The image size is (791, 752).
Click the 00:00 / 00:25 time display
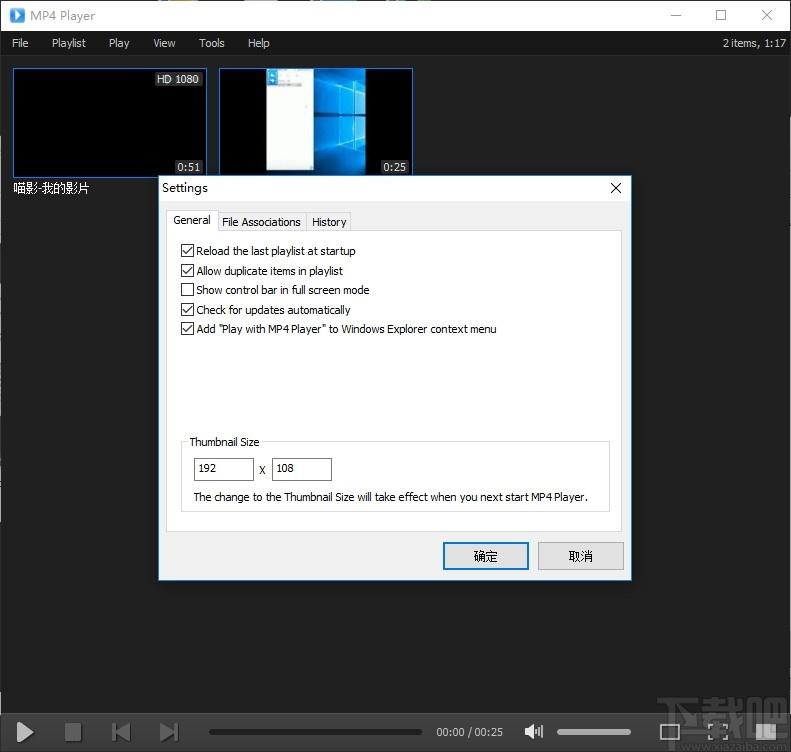(x=469, y=732)
